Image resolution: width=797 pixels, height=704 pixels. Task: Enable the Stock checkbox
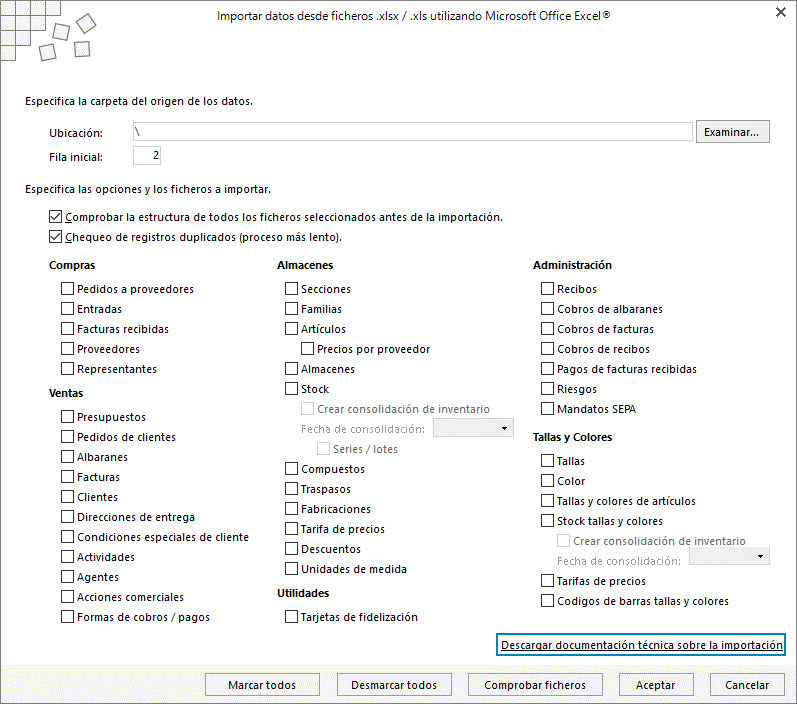pos(291,389)
